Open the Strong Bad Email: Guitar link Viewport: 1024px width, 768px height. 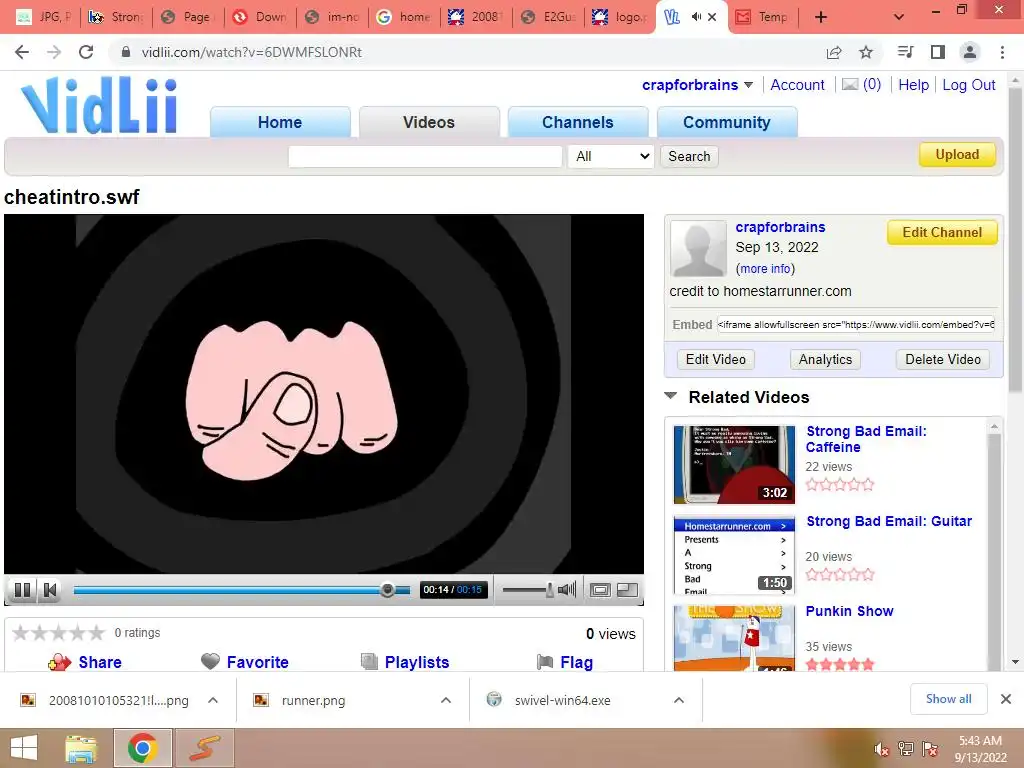889,521
